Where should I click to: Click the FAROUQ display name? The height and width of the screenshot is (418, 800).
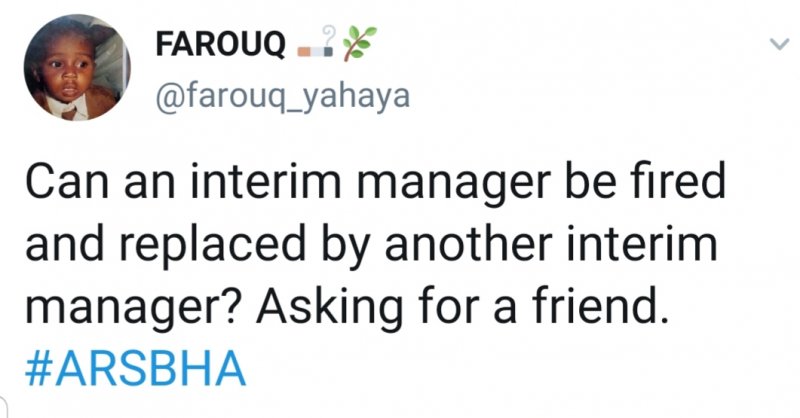pos(220,46)
